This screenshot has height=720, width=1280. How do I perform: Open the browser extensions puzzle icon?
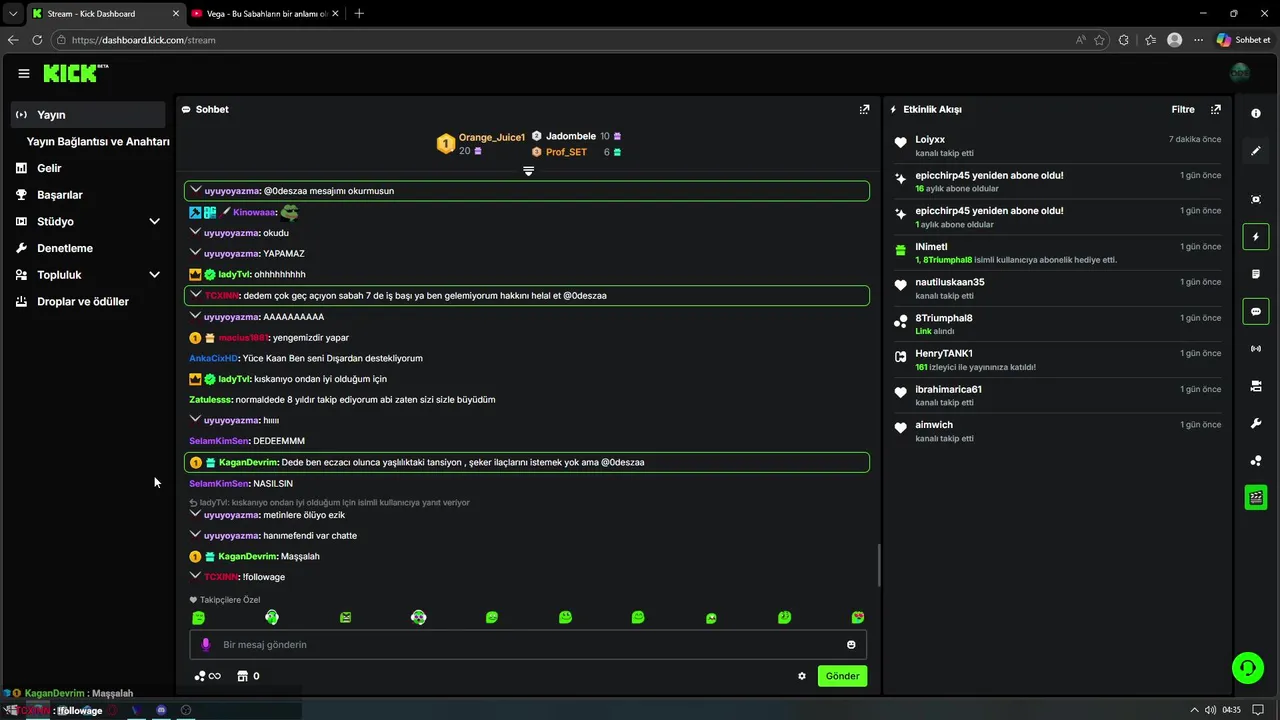[1124, 40]
